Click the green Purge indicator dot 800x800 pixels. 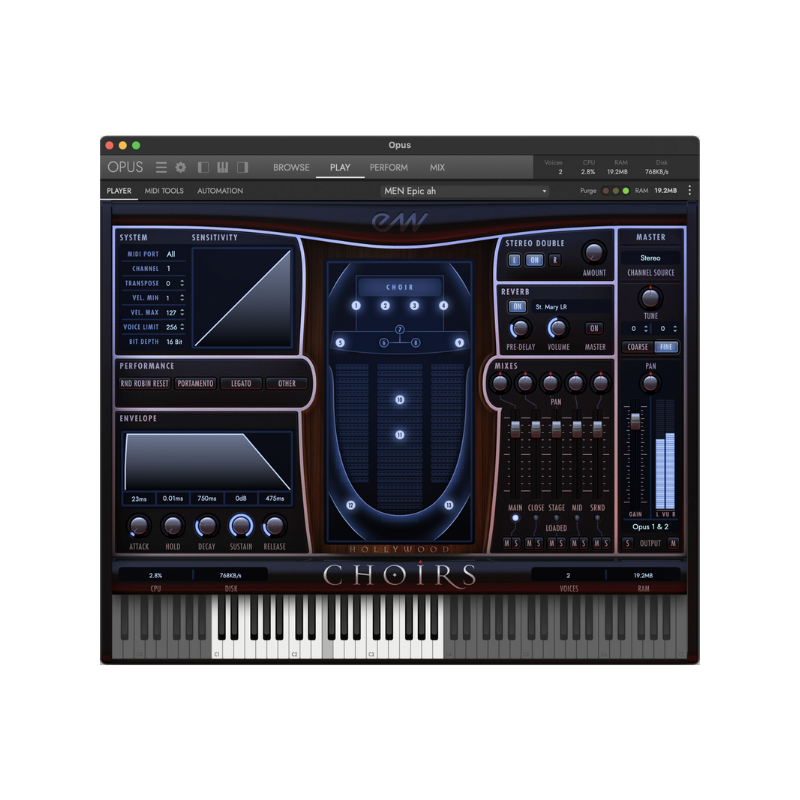[x=626, y=191]
